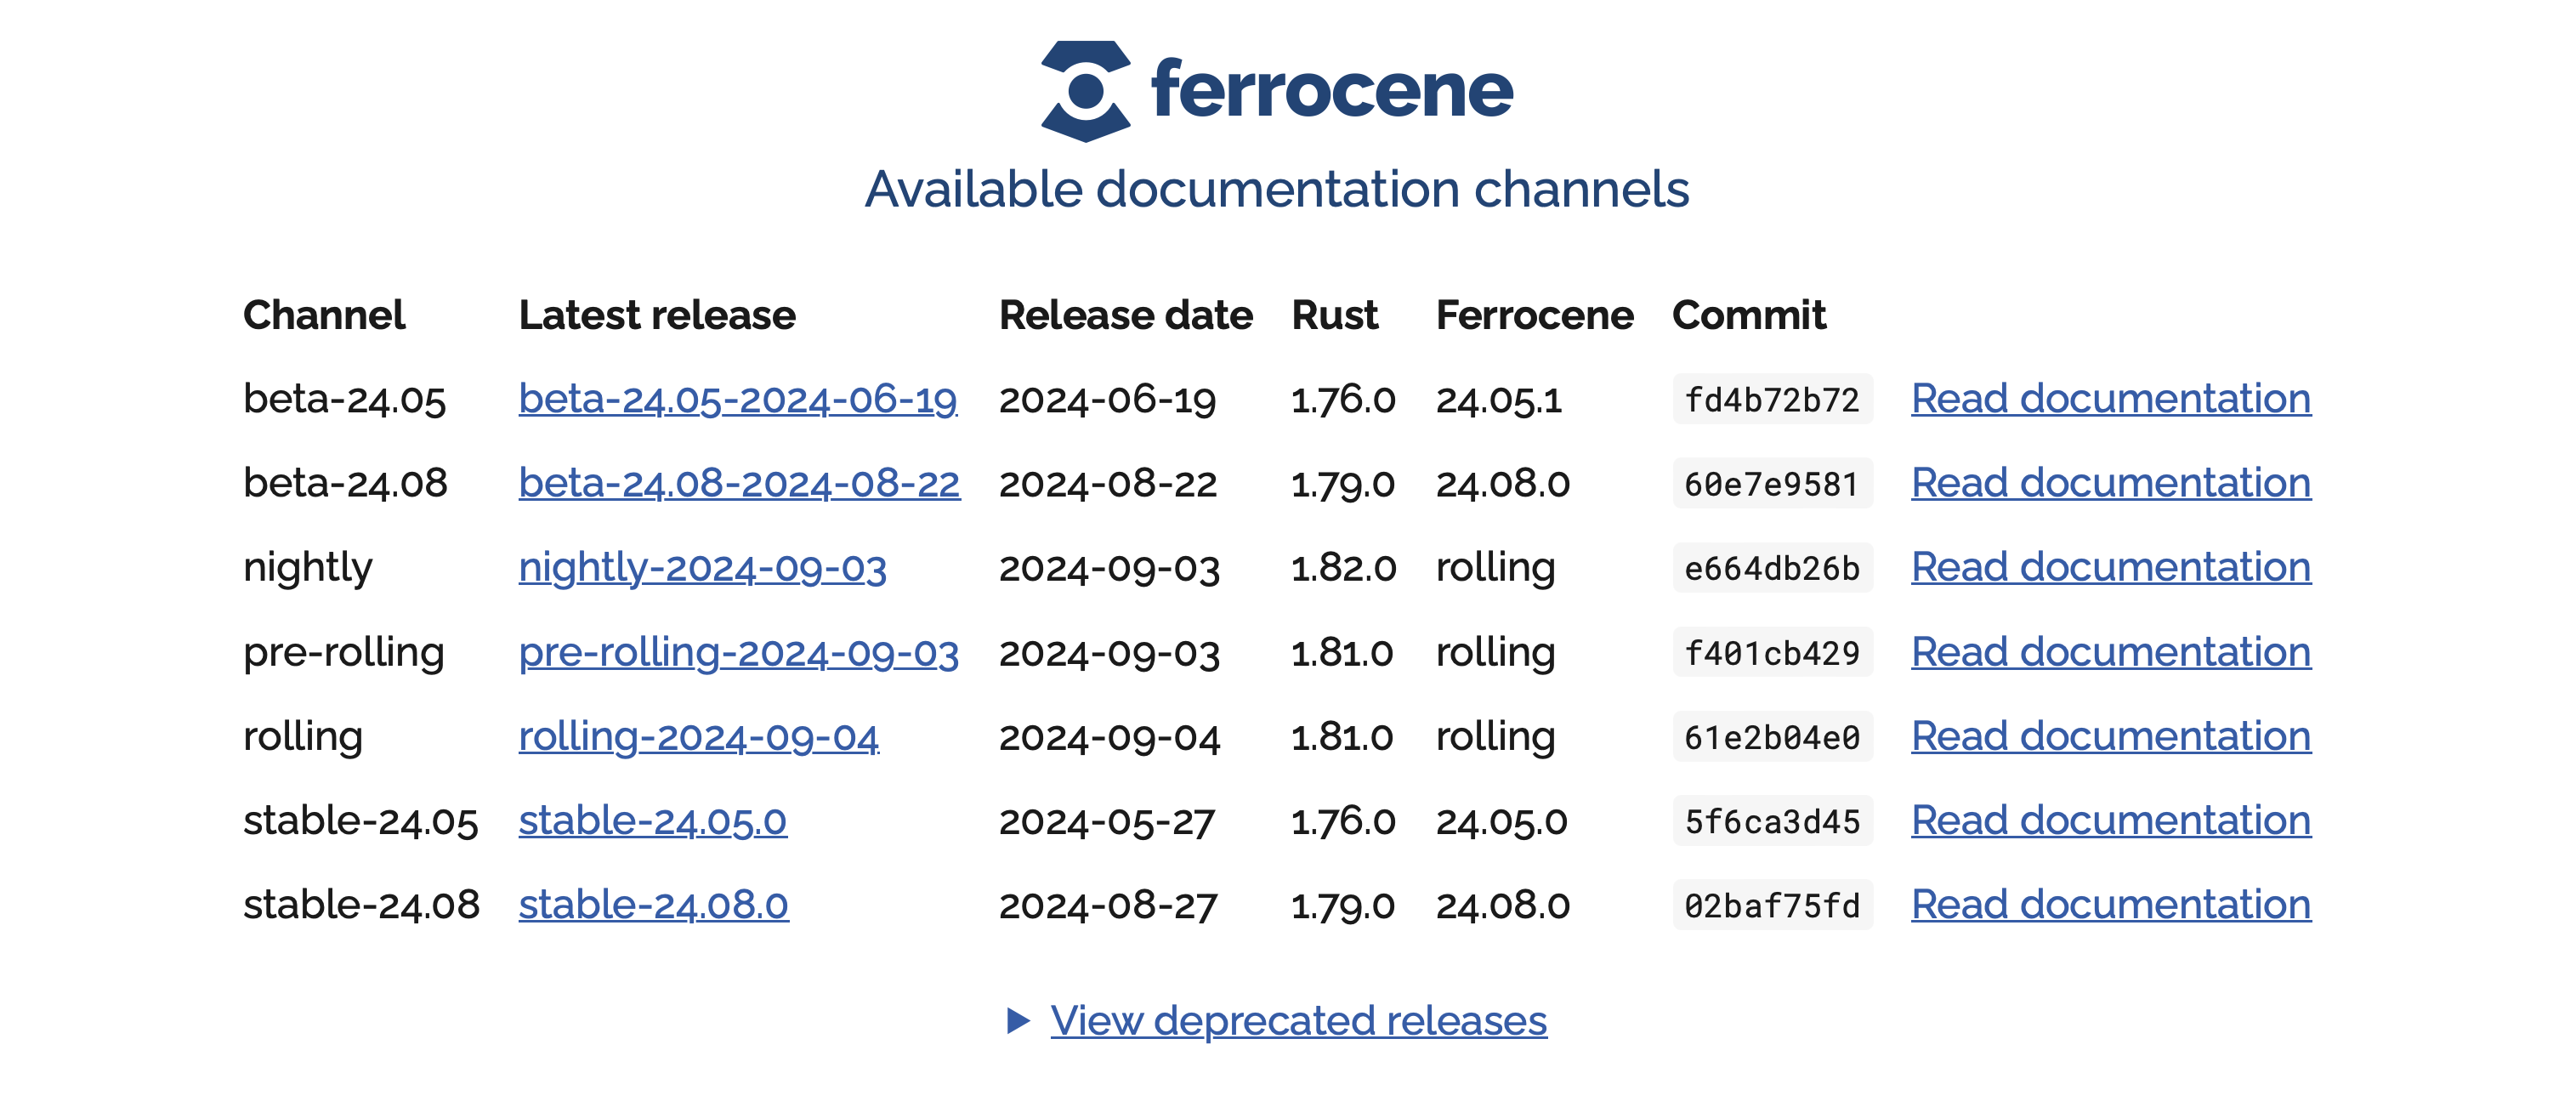Screen dimensions: 2576x1107
Task: Expand the deprecated releases disclosure triangle
Action: (1017, 1020)
